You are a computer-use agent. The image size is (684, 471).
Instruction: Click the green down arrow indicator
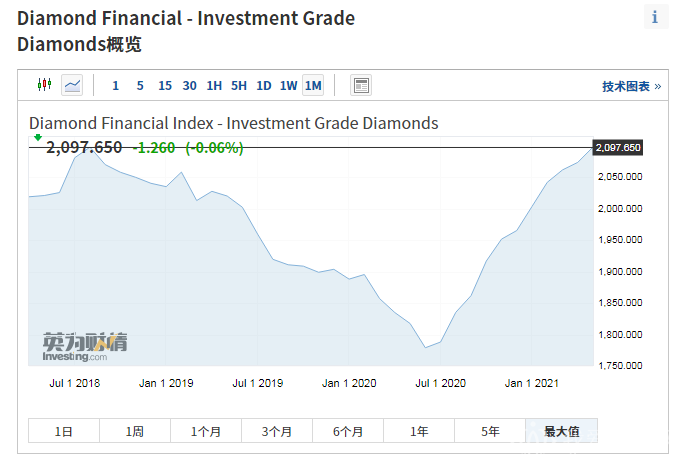click(38, 136)
